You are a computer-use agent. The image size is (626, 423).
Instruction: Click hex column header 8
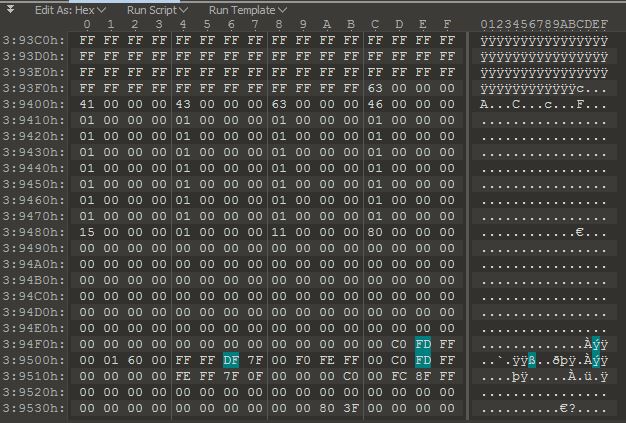279,24
